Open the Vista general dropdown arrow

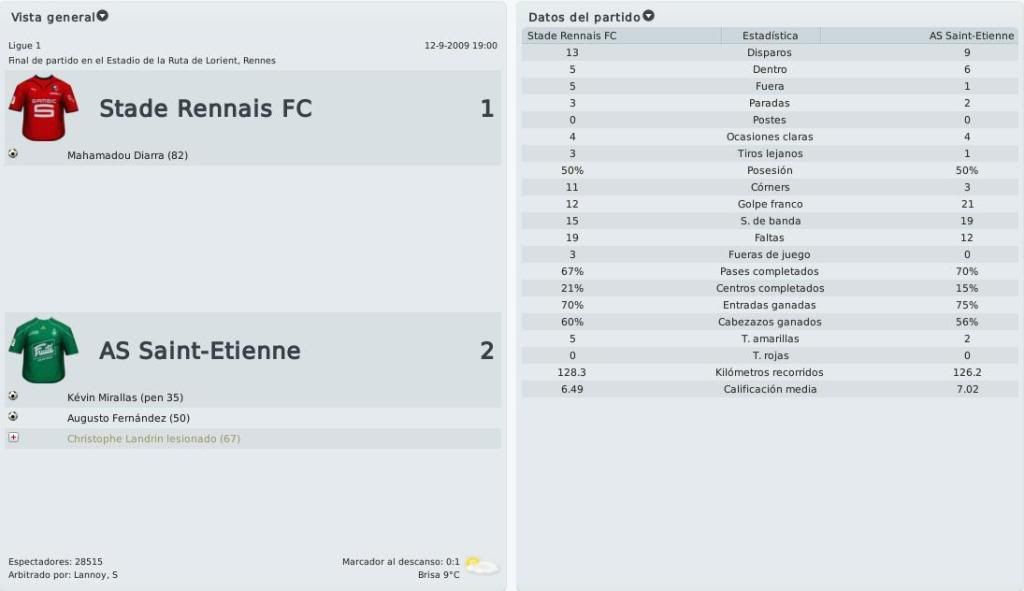pyautogui.click(x=103, y=16)
